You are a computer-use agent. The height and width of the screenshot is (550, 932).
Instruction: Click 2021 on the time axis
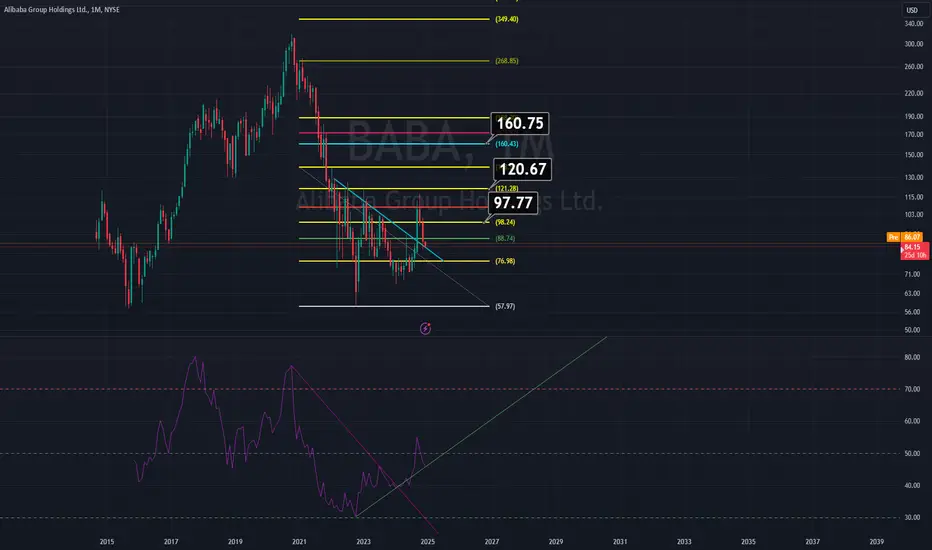click(x=300, y=542)
